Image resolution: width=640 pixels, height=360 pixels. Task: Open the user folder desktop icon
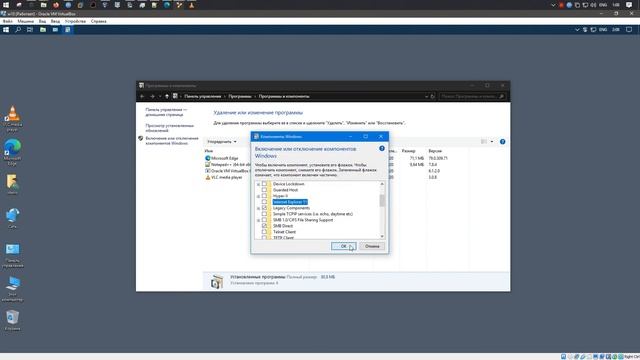[13, 184]
